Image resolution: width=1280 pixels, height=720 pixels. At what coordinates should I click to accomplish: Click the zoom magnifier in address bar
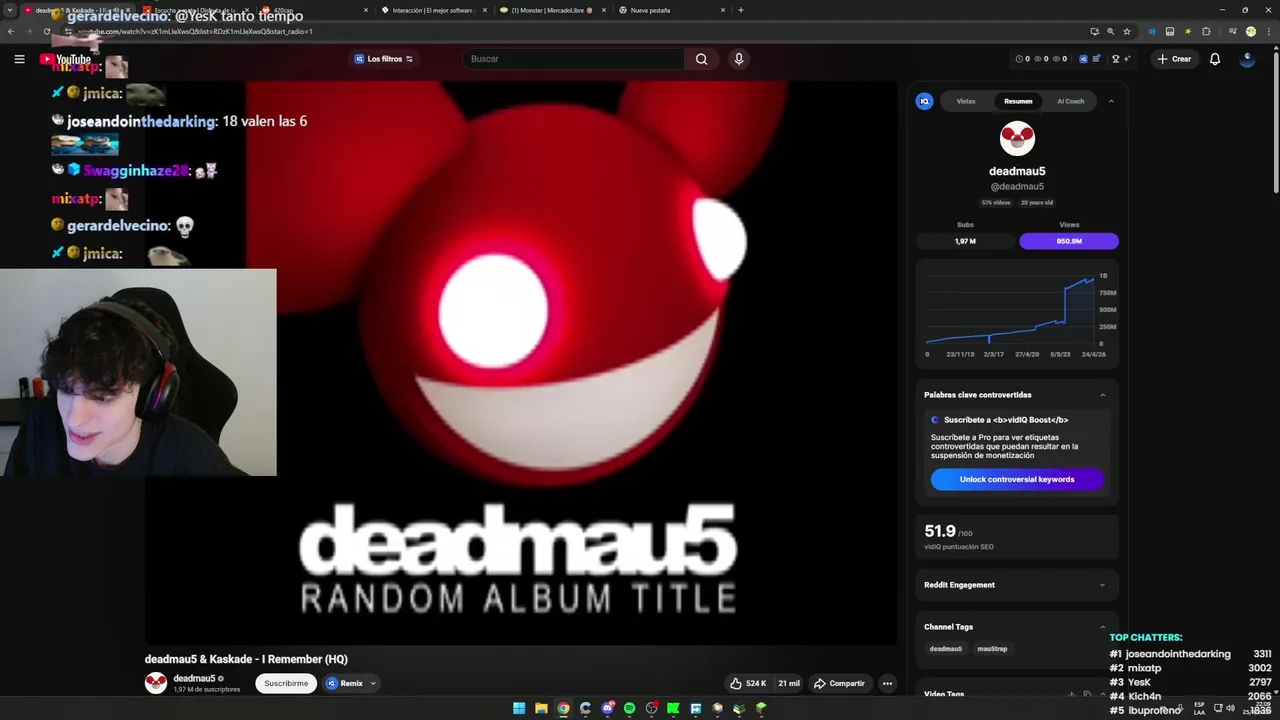click(x=1110, y=31)
